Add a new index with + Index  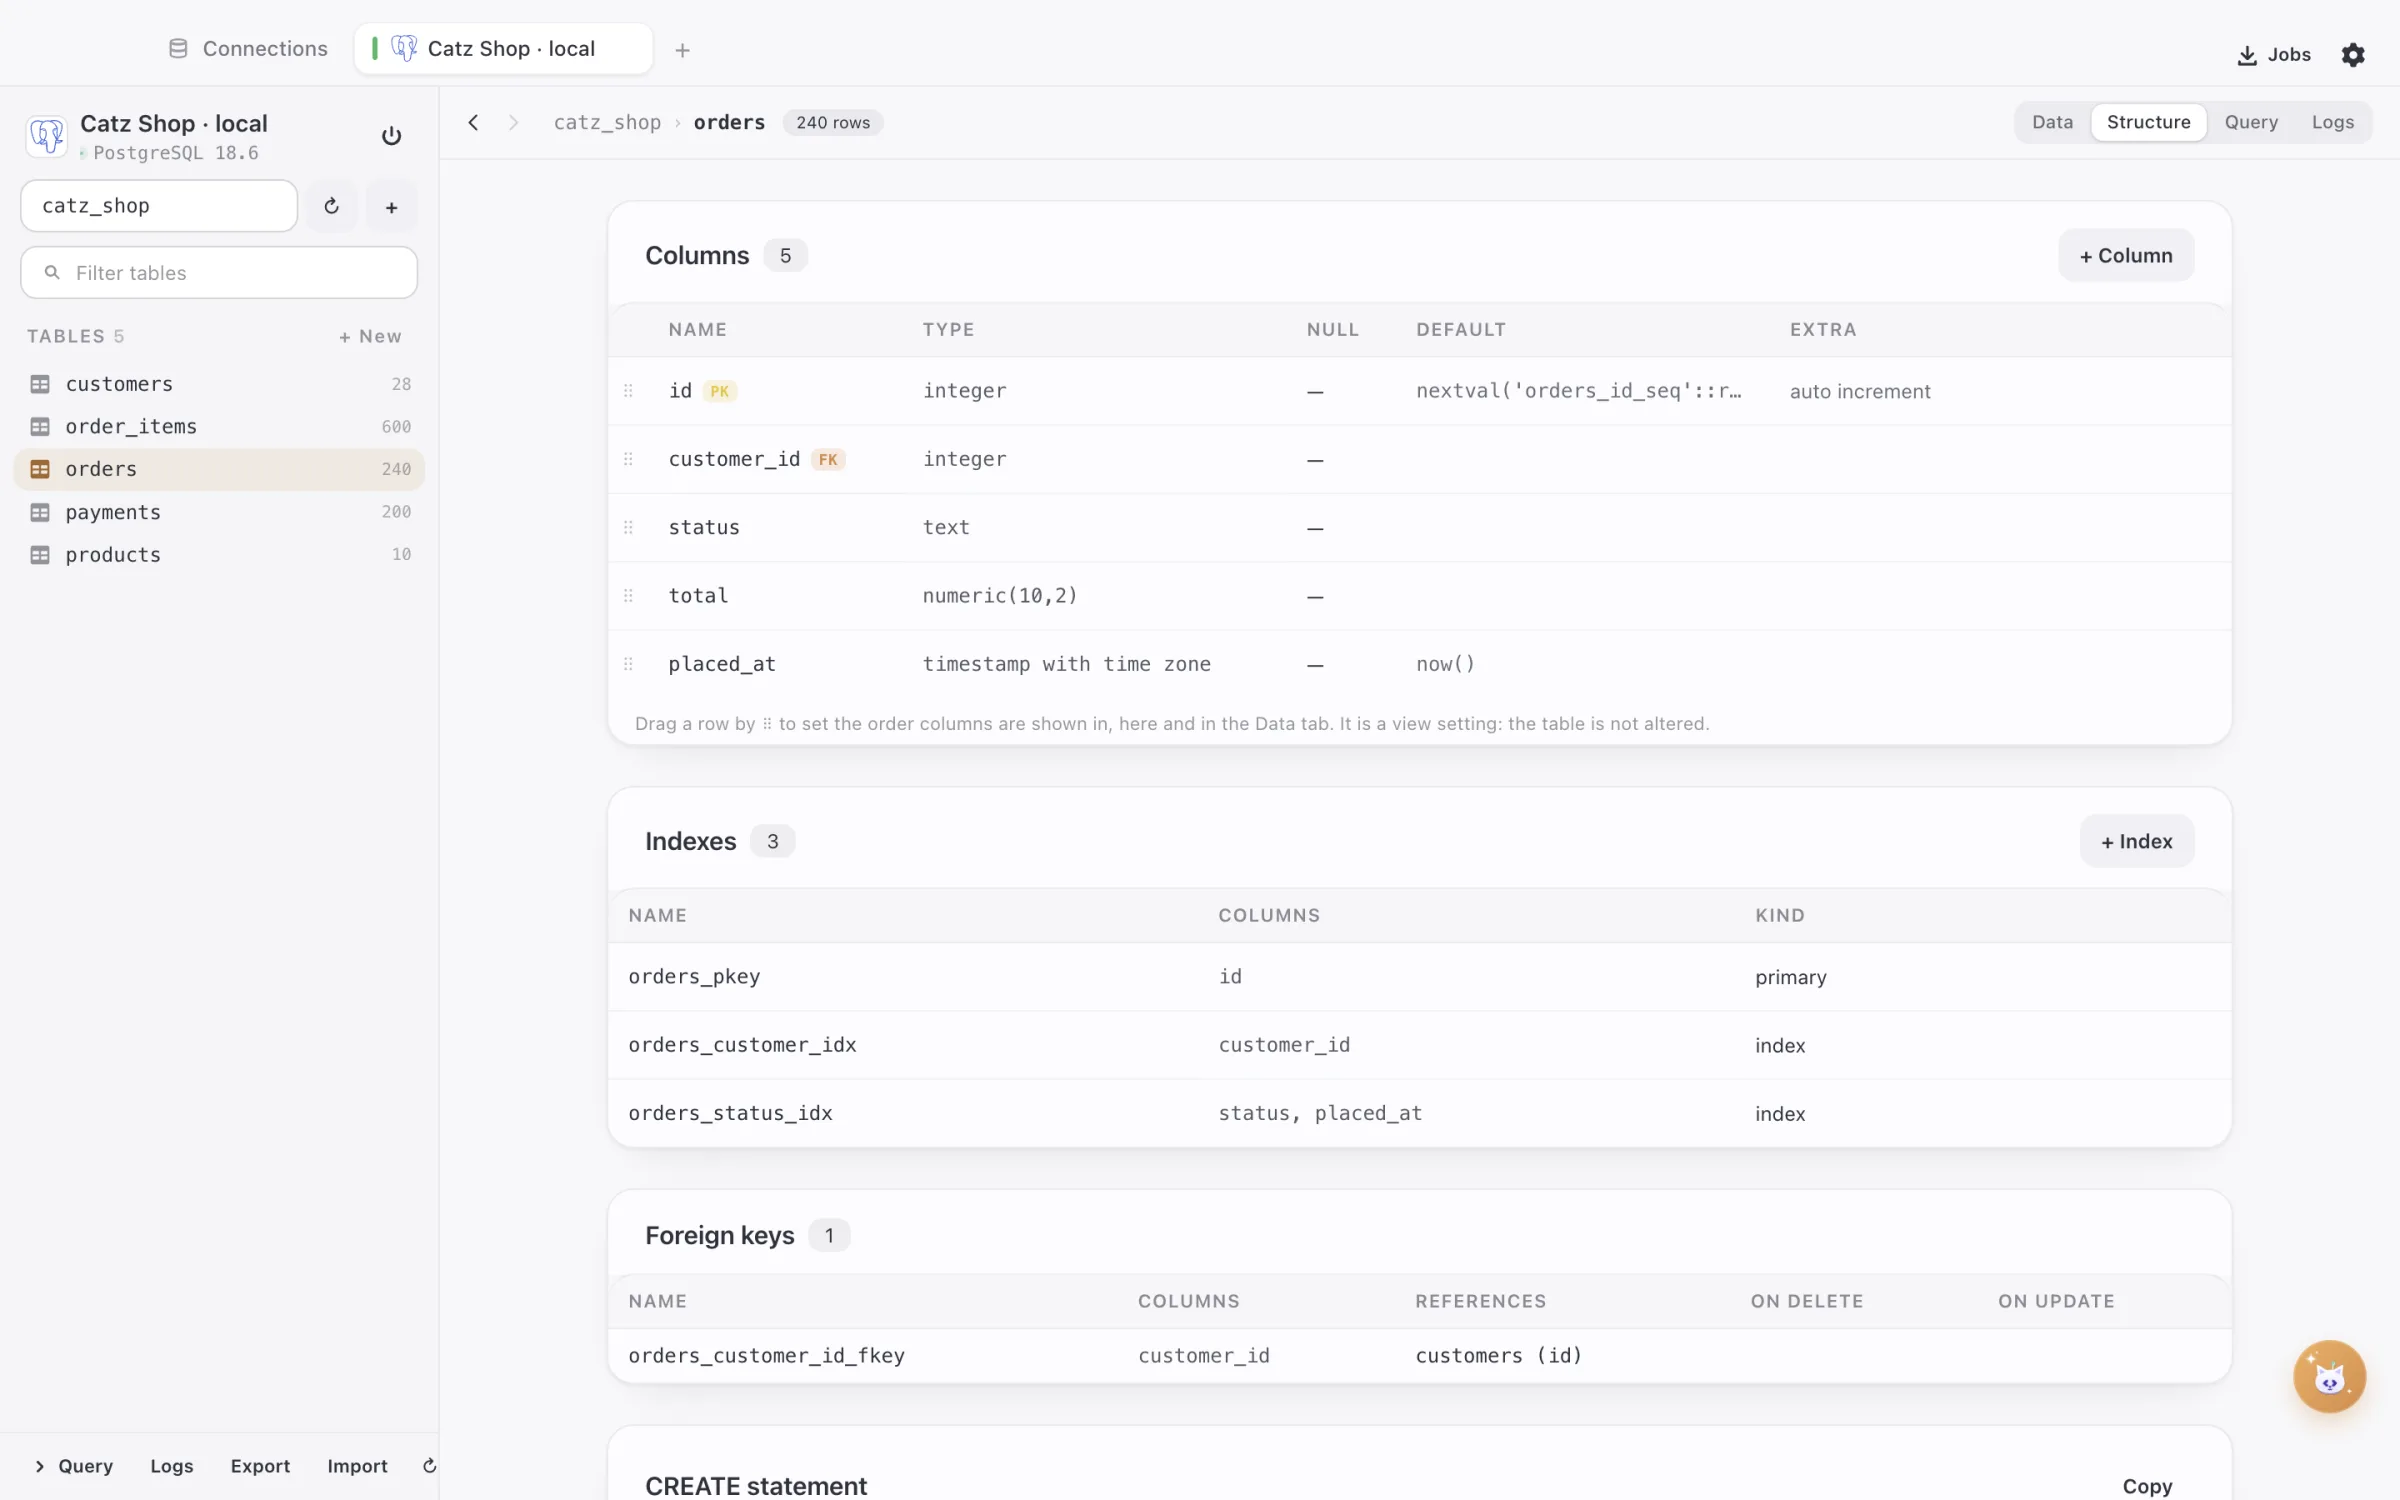tap(2137, 841)
